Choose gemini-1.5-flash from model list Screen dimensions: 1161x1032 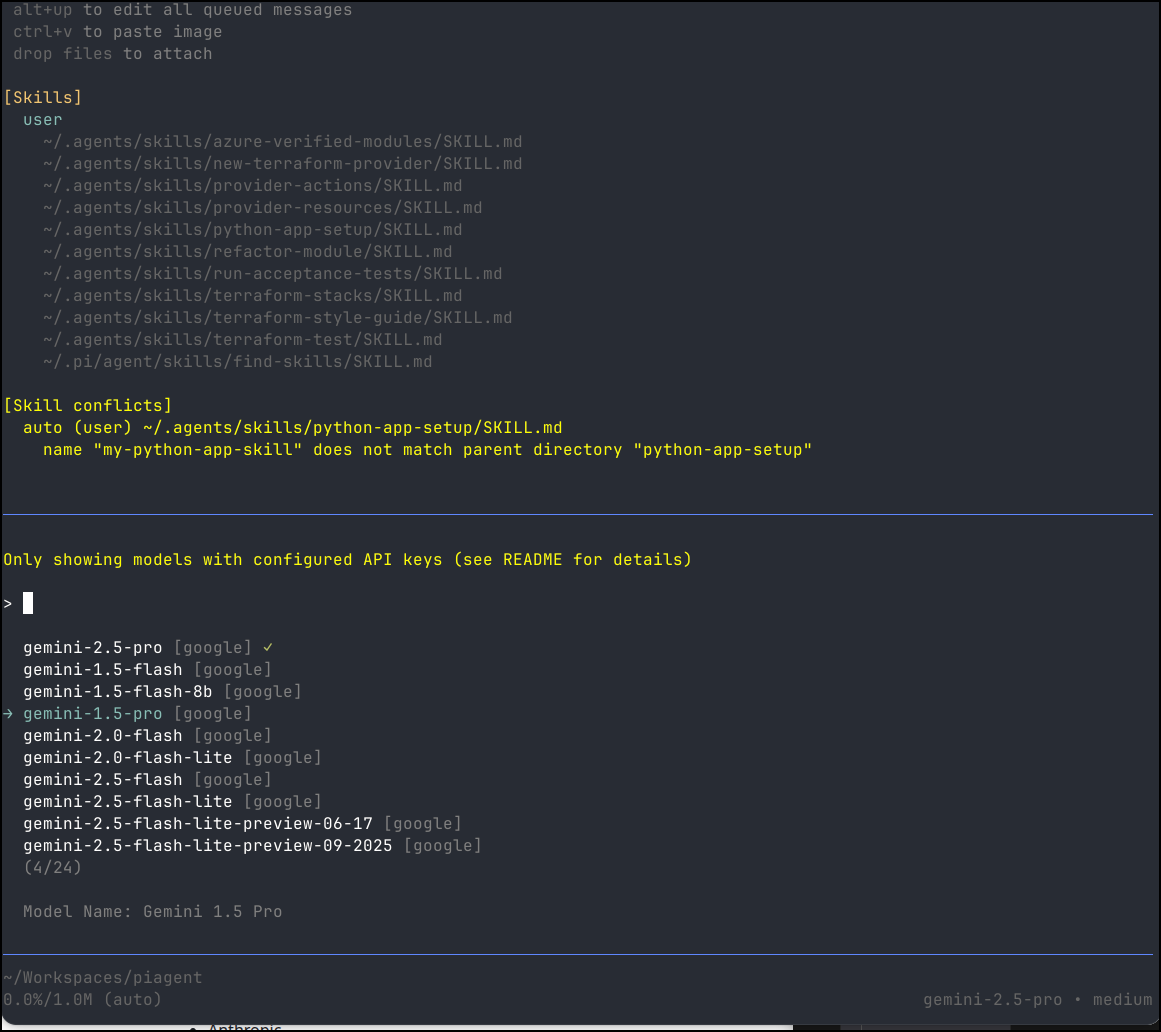pos(102,670)
